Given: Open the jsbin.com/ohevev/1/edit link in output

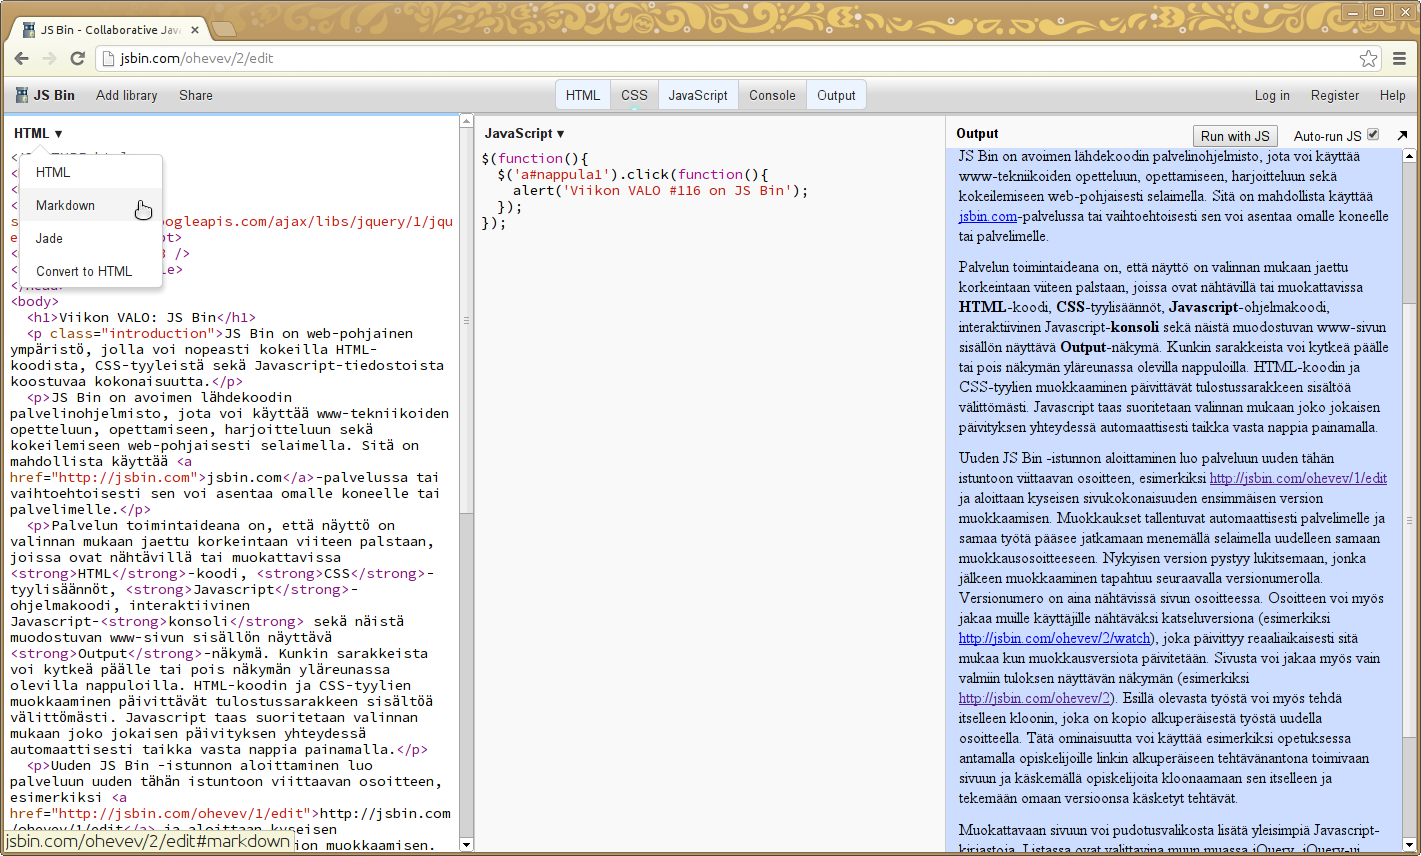Looking at the screenshot, I should (1298, 478).
